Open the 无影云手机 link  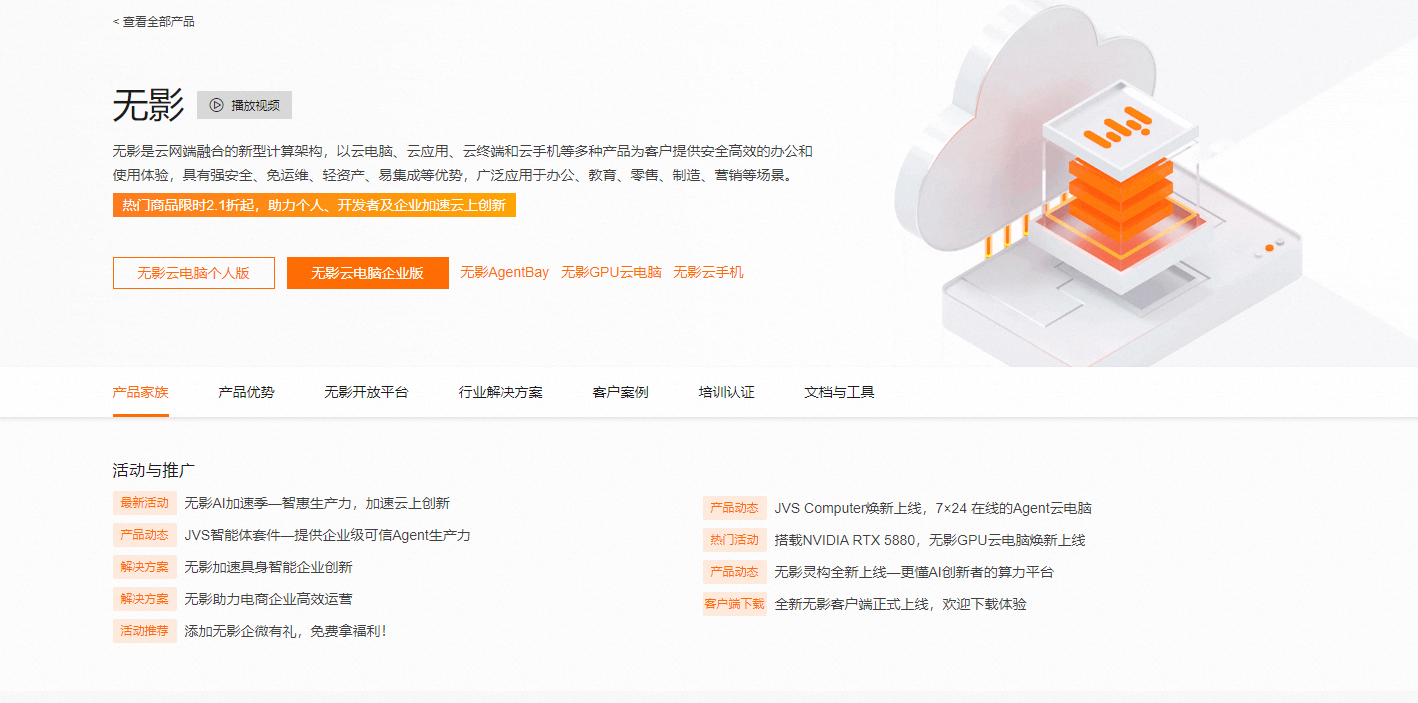click(708, 272)
